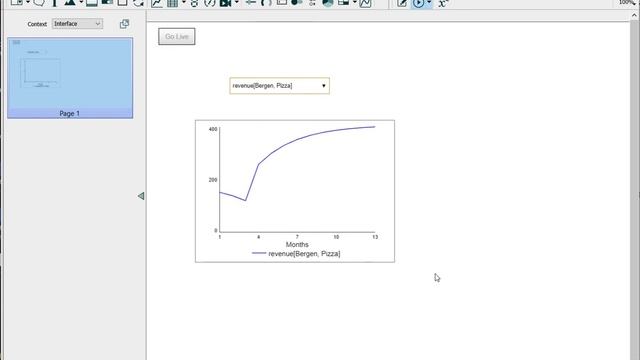Screen dimensions: 640x360
Task: Open the dropdown arrow beside the video camera icon
Action: click(x=236, y=3)
